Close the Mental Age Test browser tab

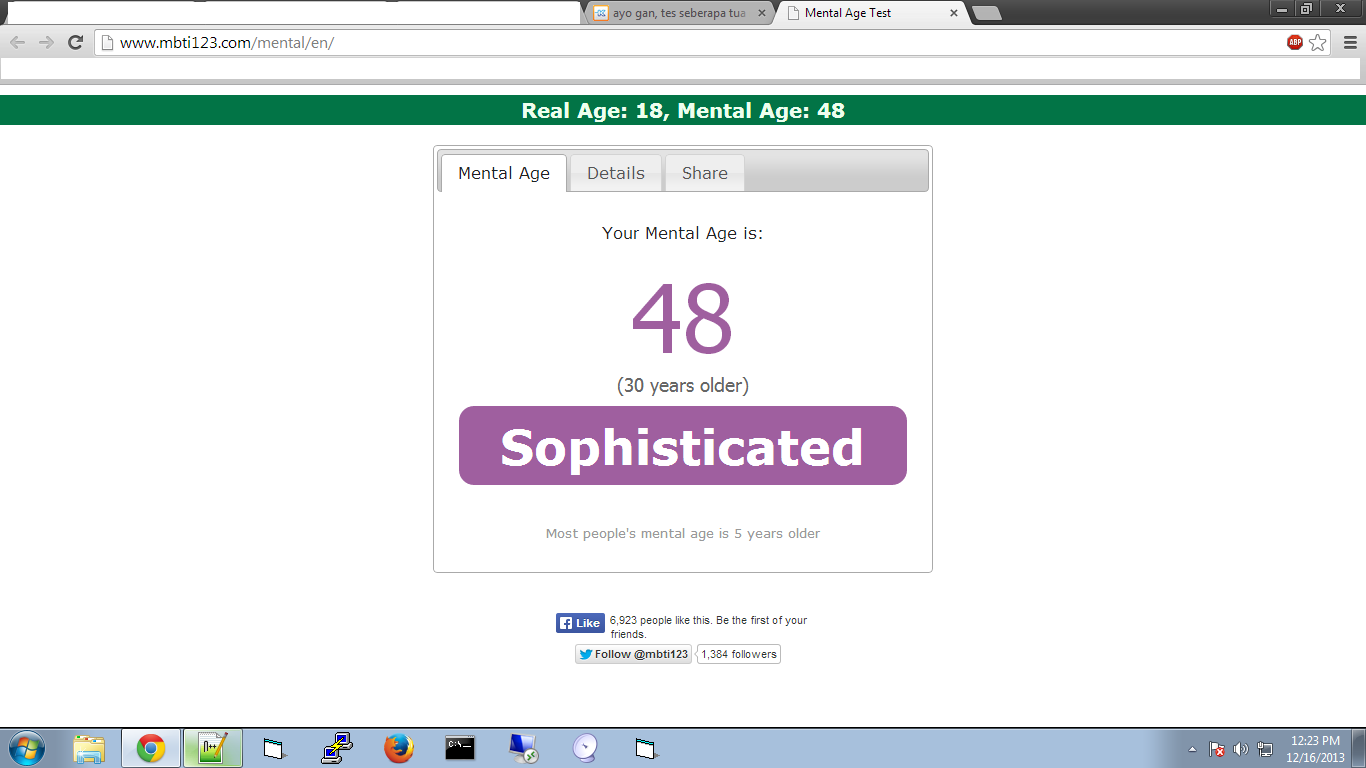[x=954, y=13]
